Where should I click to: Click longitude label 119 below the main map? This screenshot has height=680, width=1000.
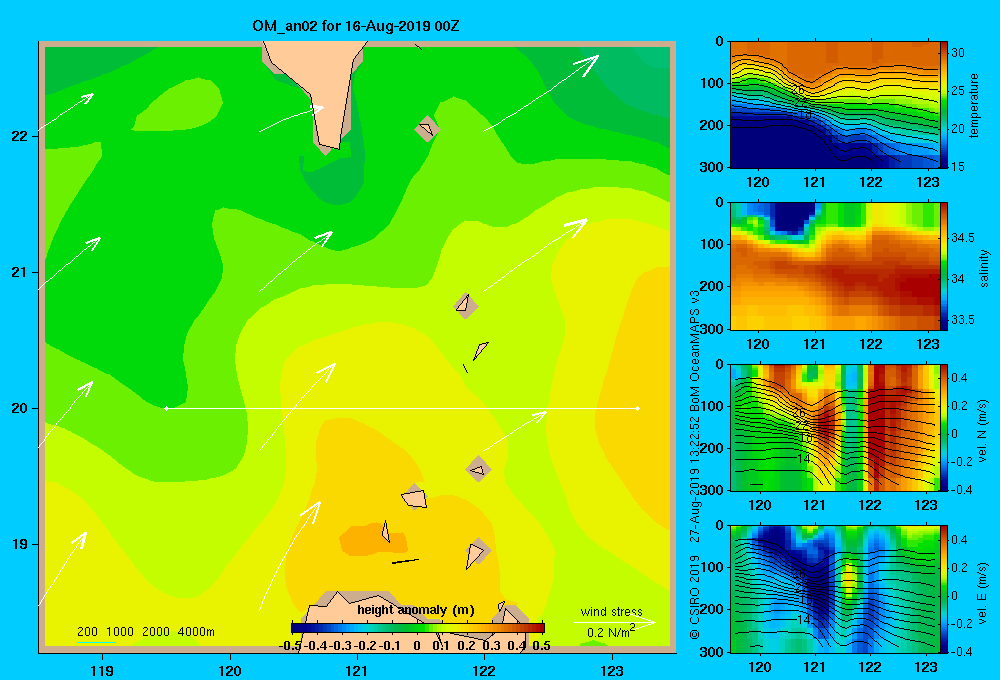pos(102,670)
